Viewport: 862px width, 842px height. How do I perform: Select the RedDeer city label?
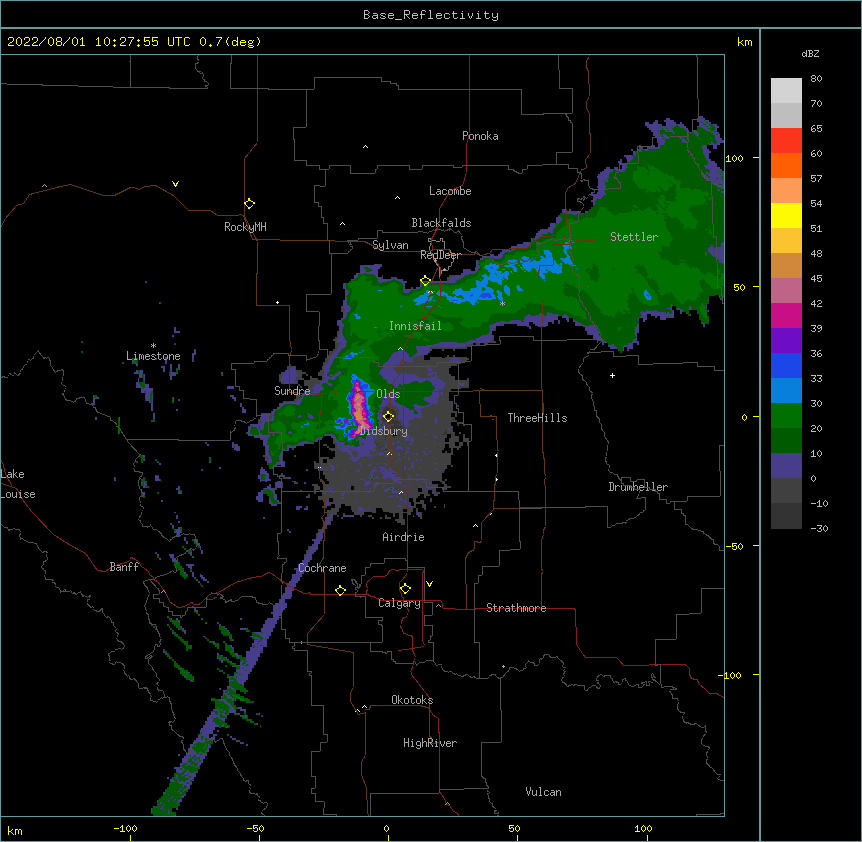(x=440, y=255)
